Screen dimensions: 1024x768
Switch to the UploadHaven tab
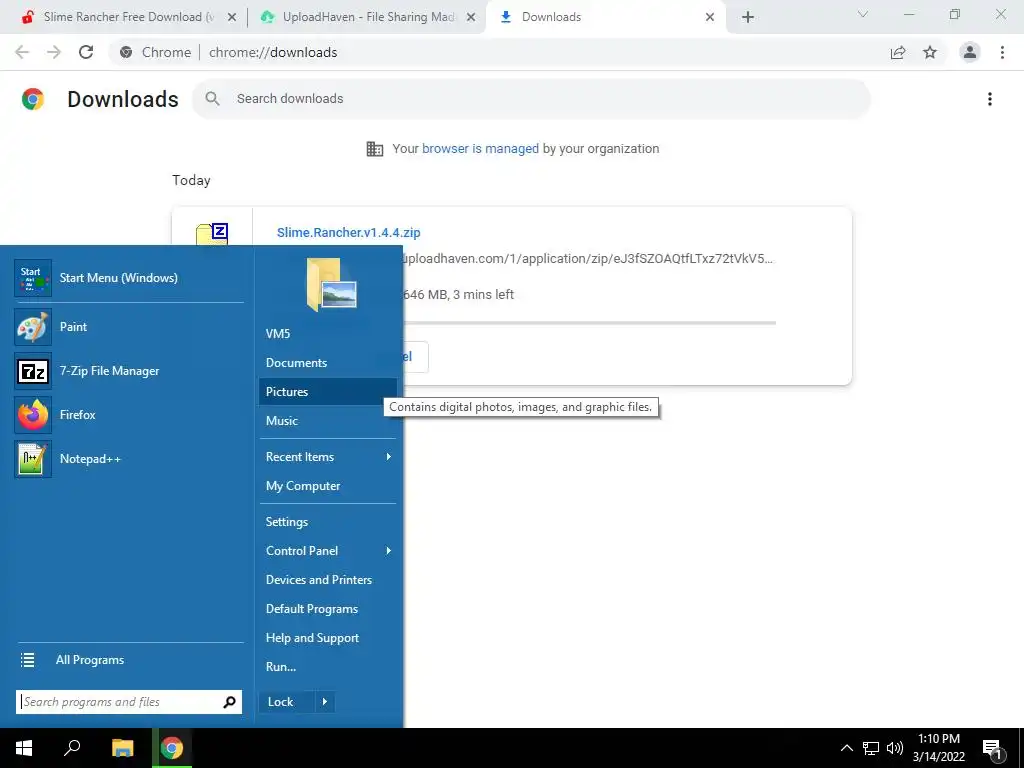click(x=369, y=17)
